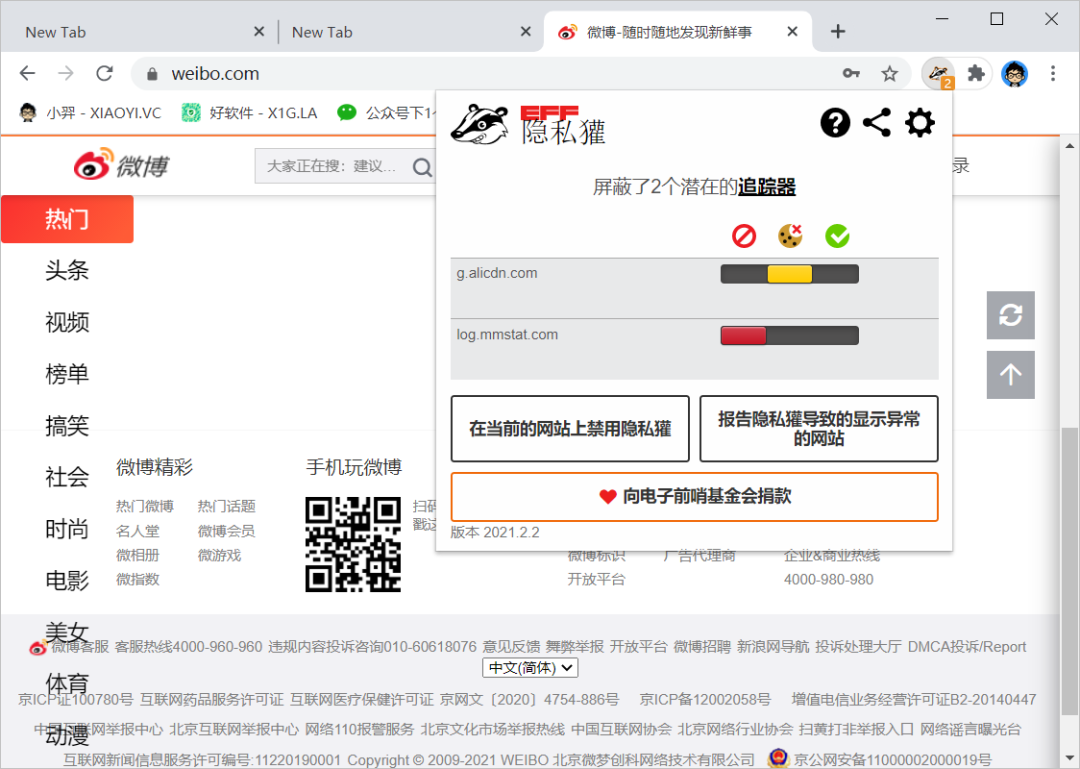Click 向电子前哨基金会捐款 donate button

point(694,497)
